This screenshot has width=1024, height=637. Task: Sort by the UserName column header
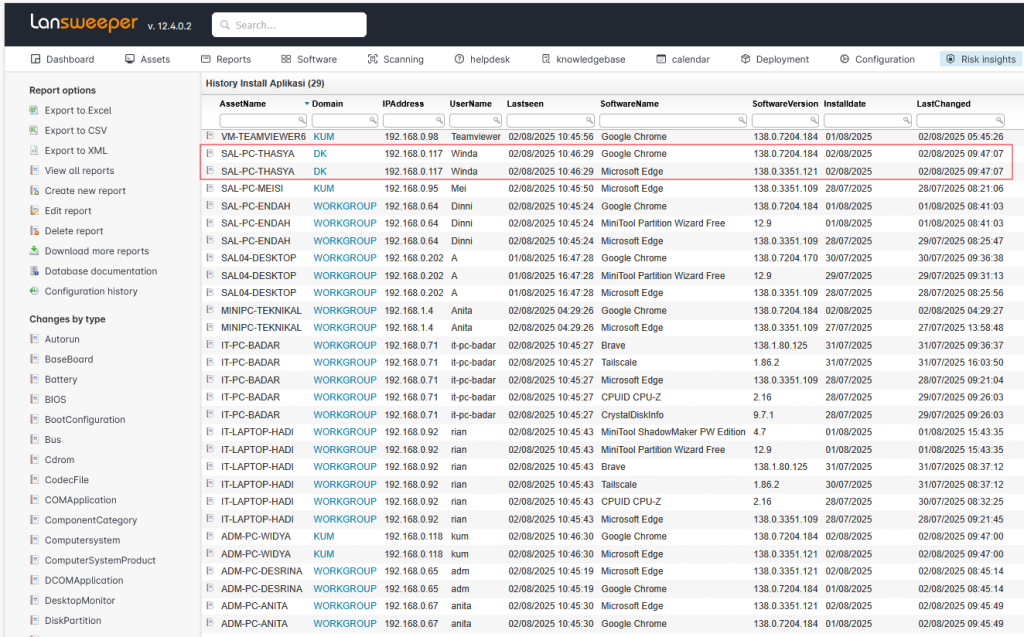click(x=470, y=103)
